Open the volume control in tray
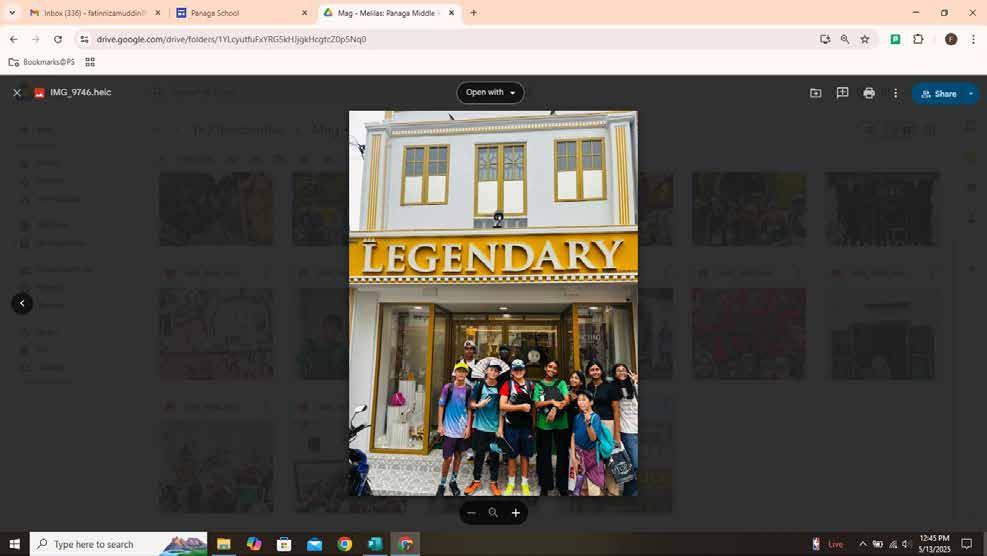This screenshot has height=556, width=987. pyautogui.click(x=907, y=544)
